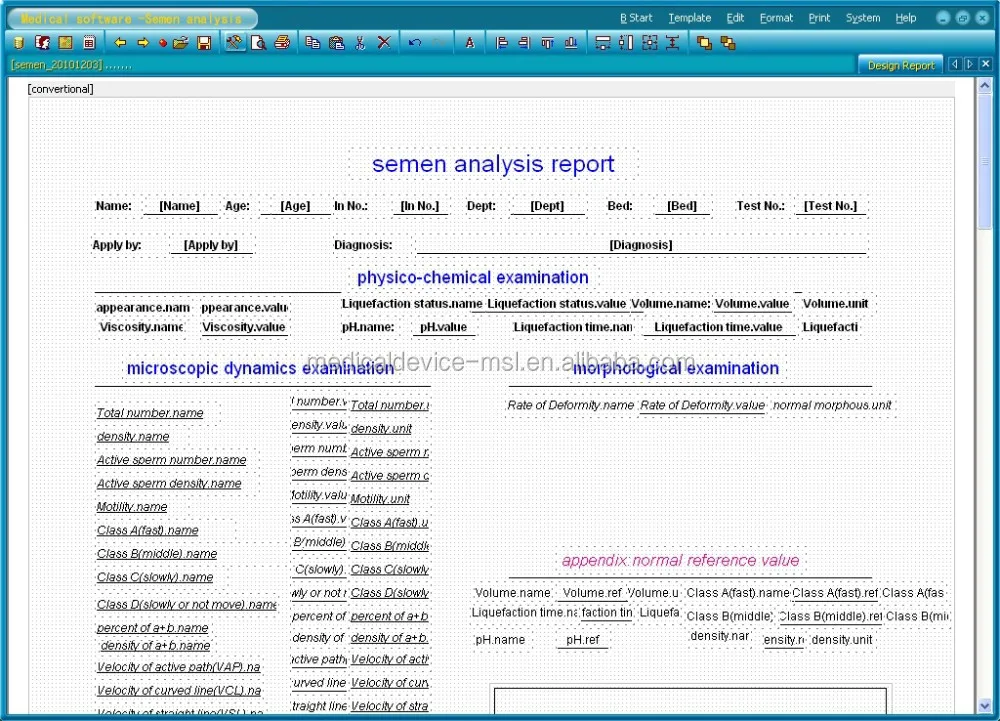The image size is (1000, 721).
Task: Click the scissors cut icon
Action: [360, 43]
